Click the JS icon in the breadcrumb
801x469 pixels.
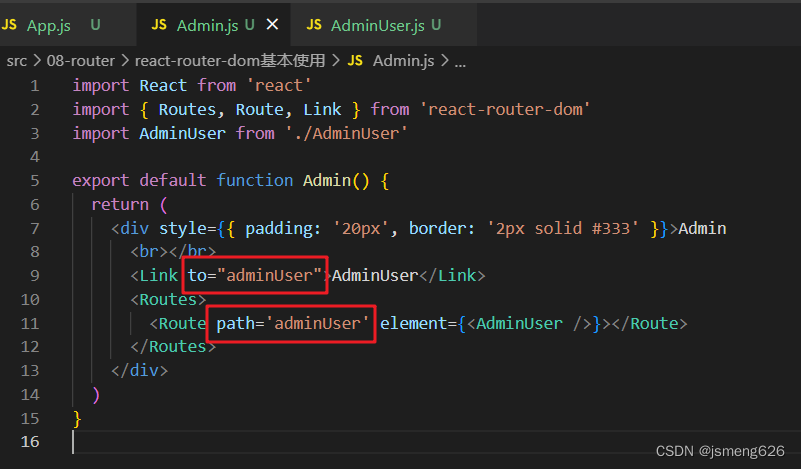[355, 61]
